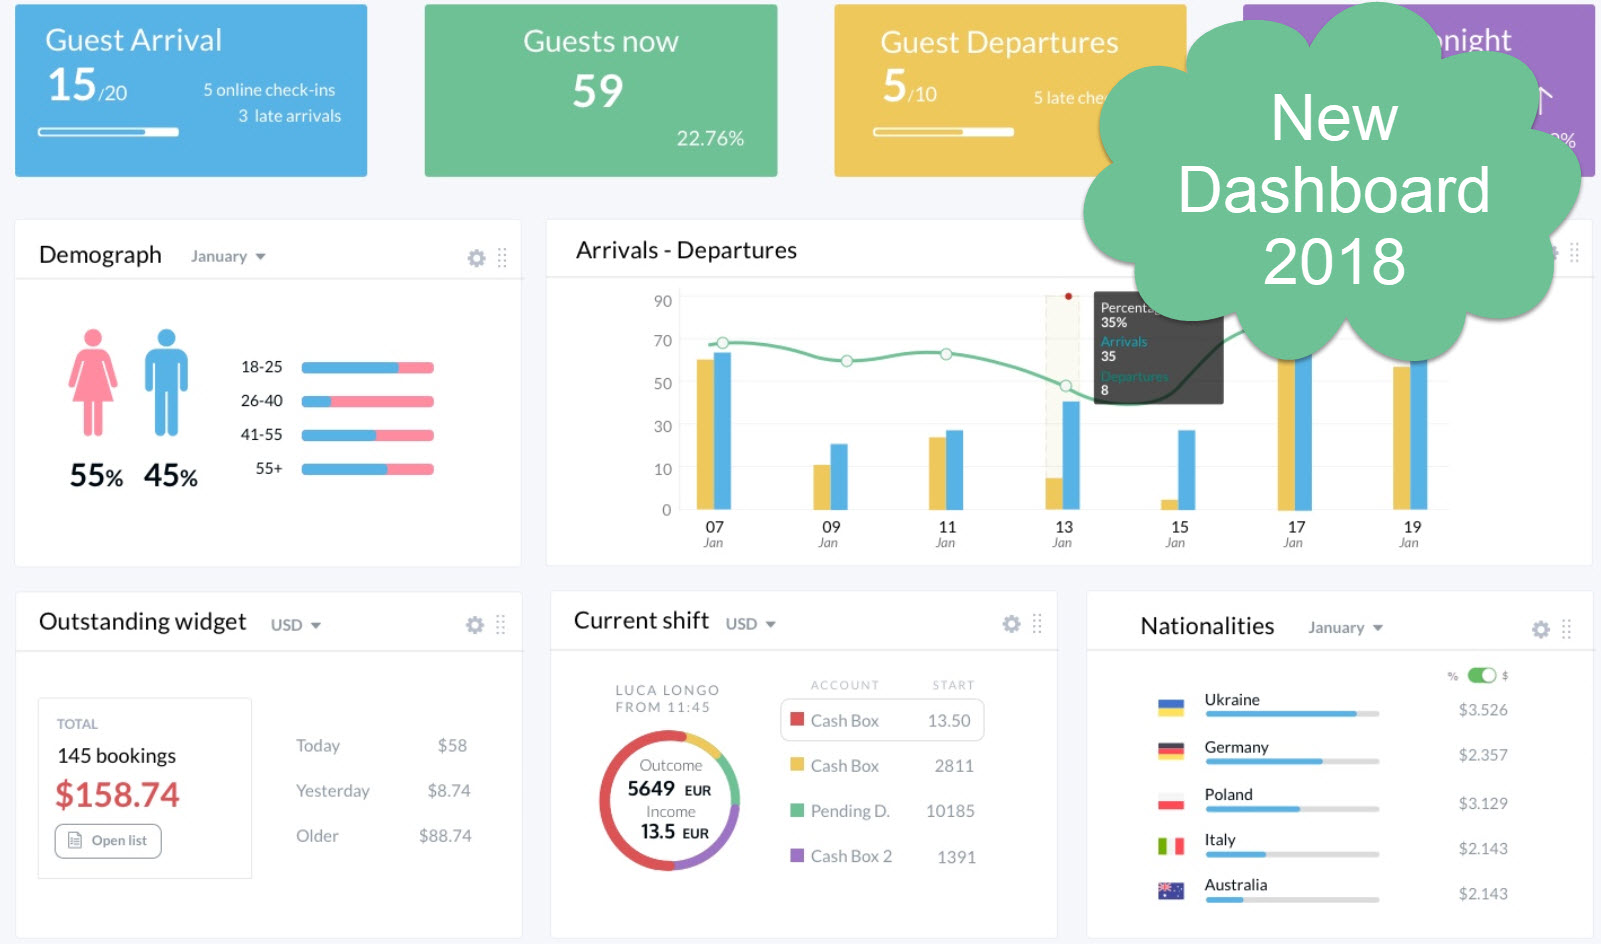Click the Open list button
This screenshot has width=1601, height=944.
point(108,841)
